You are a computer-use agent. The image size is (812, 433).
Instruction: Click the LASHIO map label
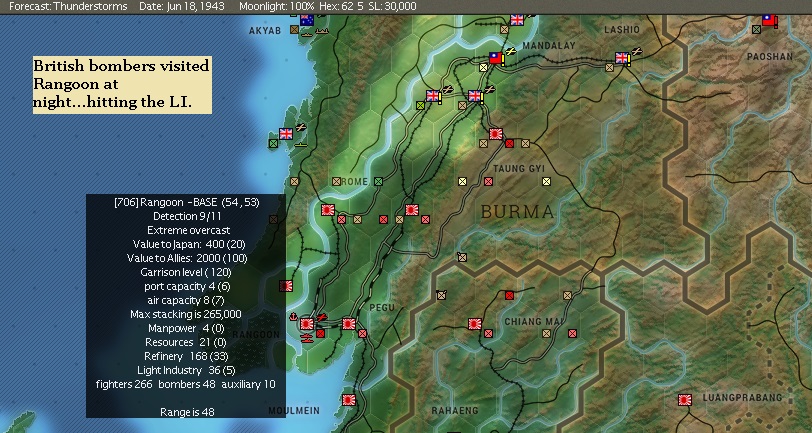622,30
